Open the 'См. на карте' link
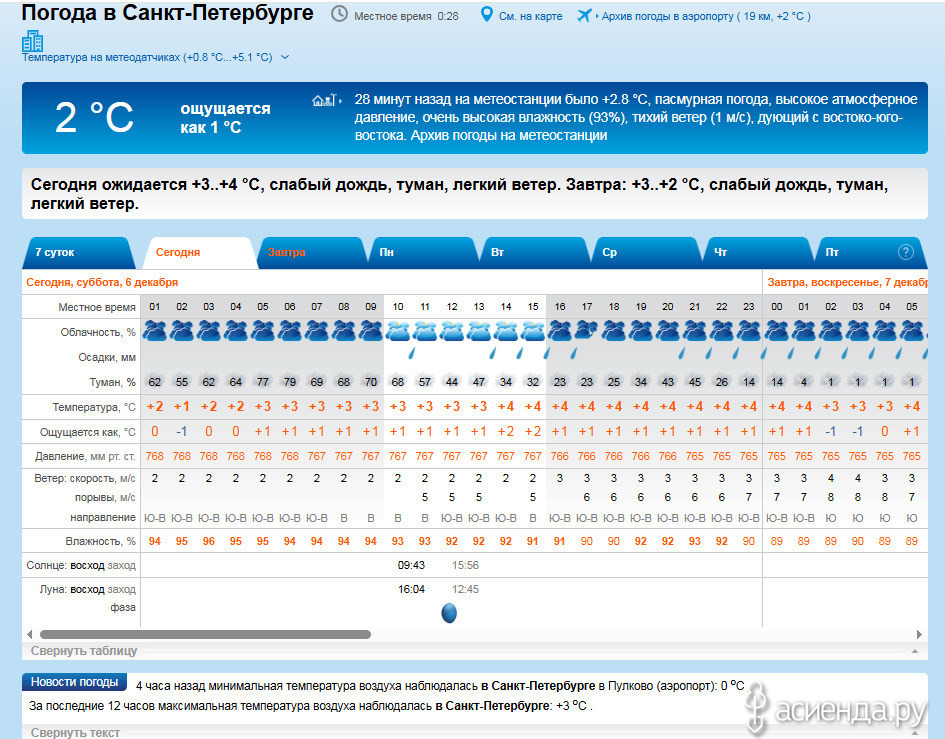The width and height of the screenshot is (945, 739). pos(530,16)
